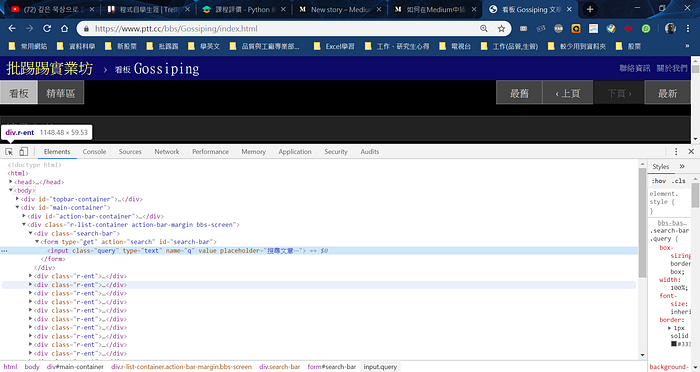Toggle the .cls class editor
The image size is (700, 372).
tap(679, 181)
